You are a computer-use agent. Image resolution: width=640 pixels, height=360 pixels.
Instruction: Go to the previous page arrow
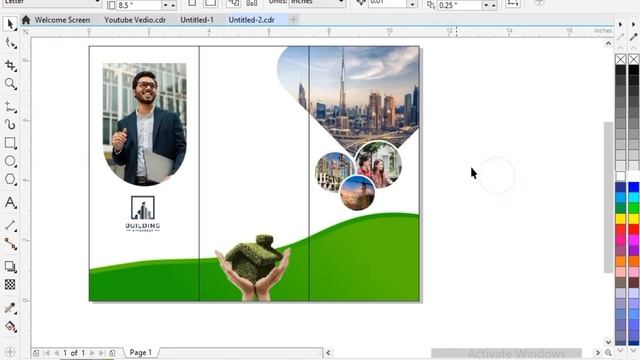(56, 353)
